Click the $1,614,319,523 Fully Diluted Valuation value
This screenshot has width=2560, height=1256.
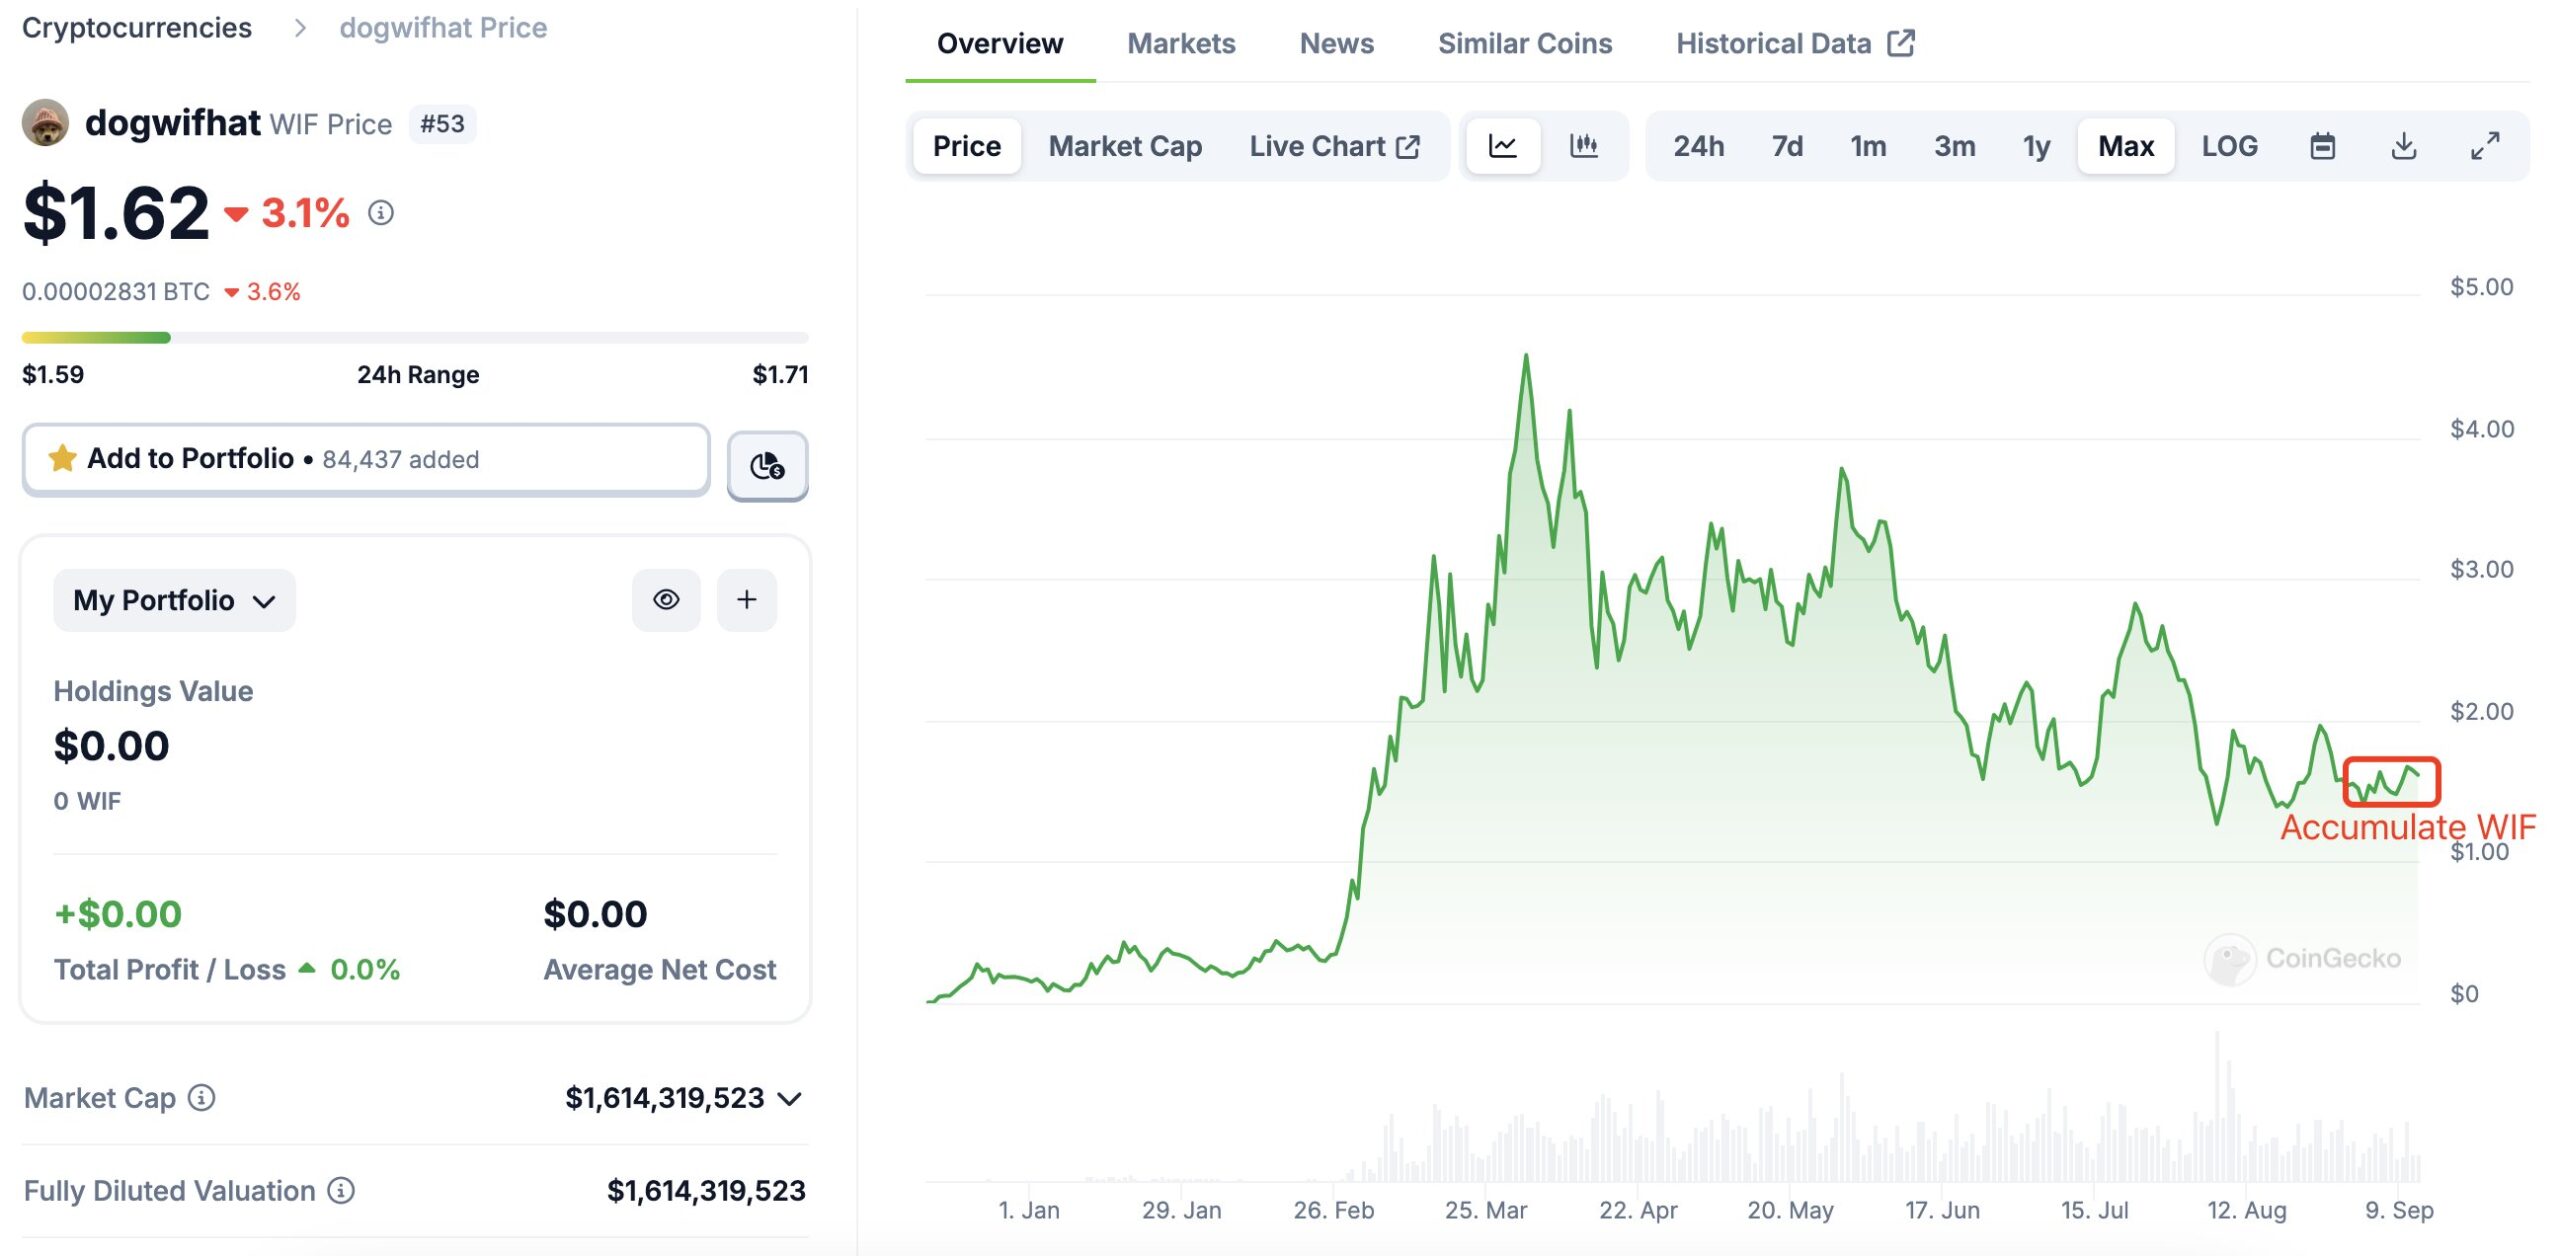(x=706, y=1190)
